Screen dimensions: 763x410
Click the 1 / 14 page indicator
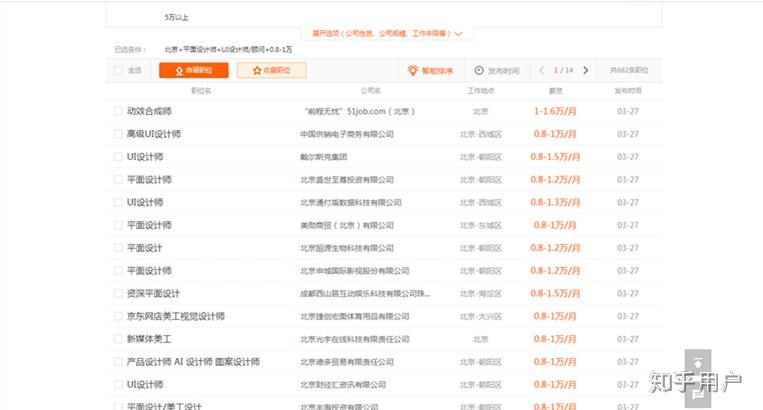click(563, 71)
